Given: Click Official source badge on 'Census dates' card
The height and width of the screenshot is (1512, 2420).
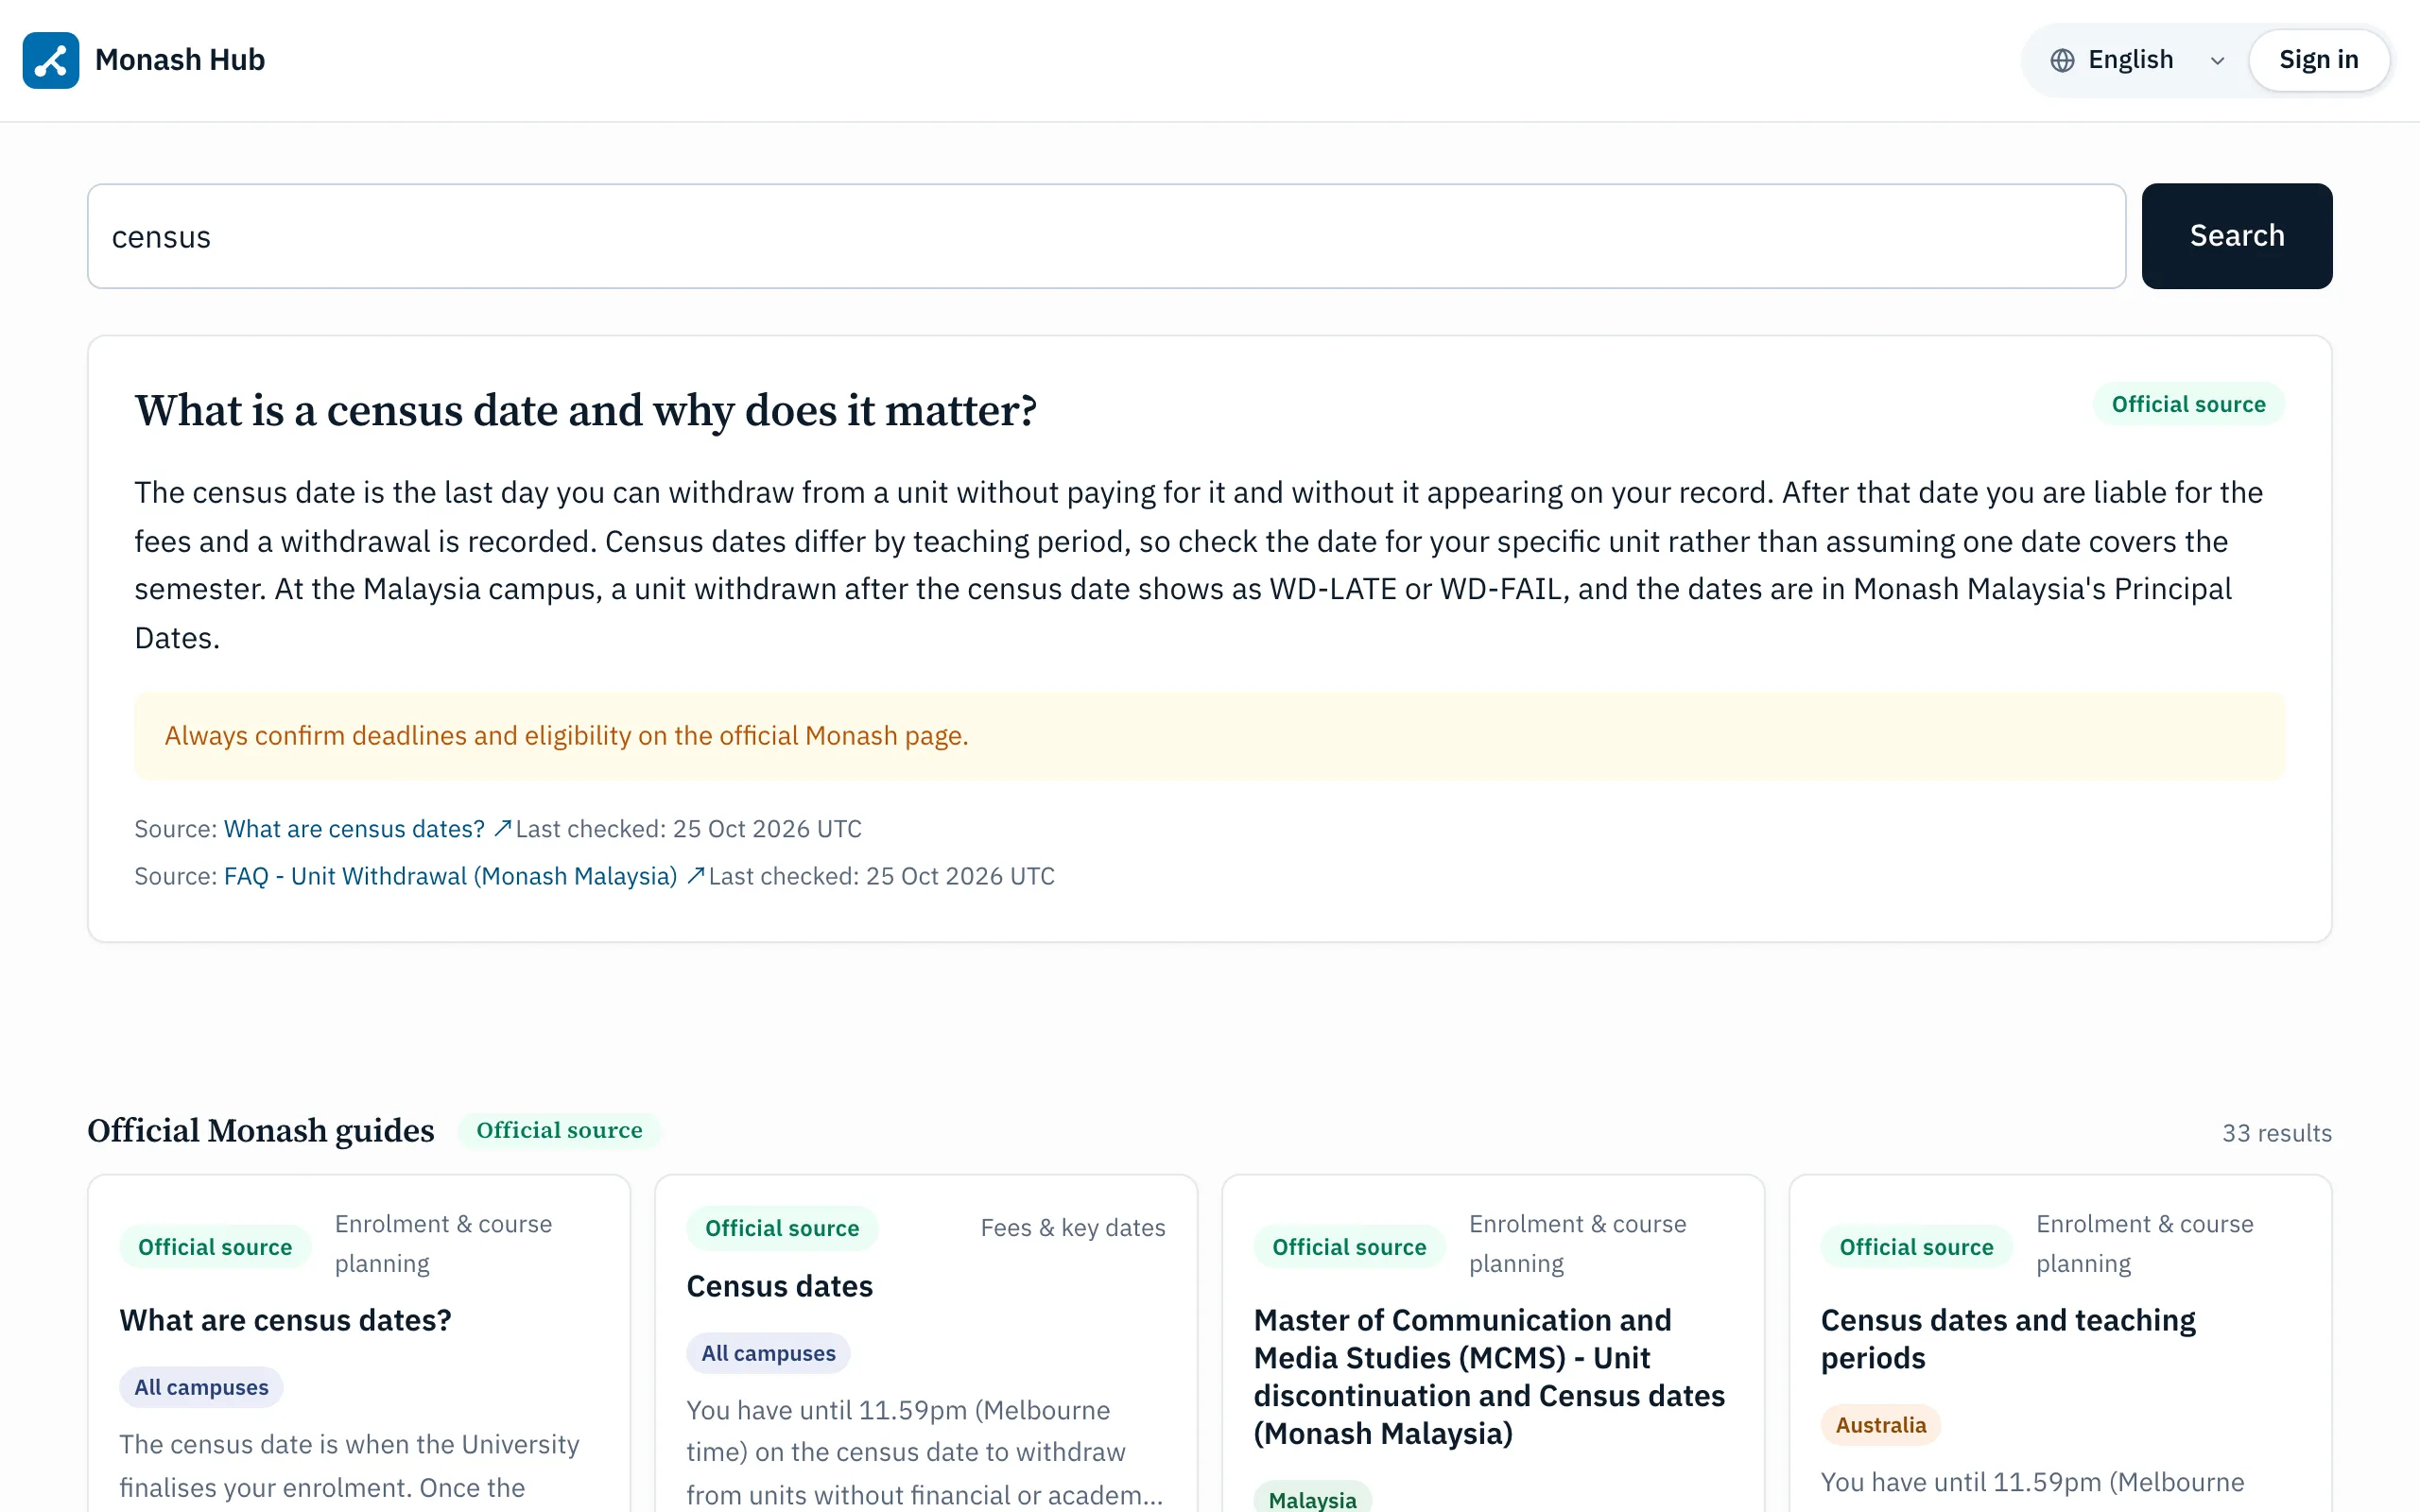Looking at the screenshot, I should (x=782, y=1228).
